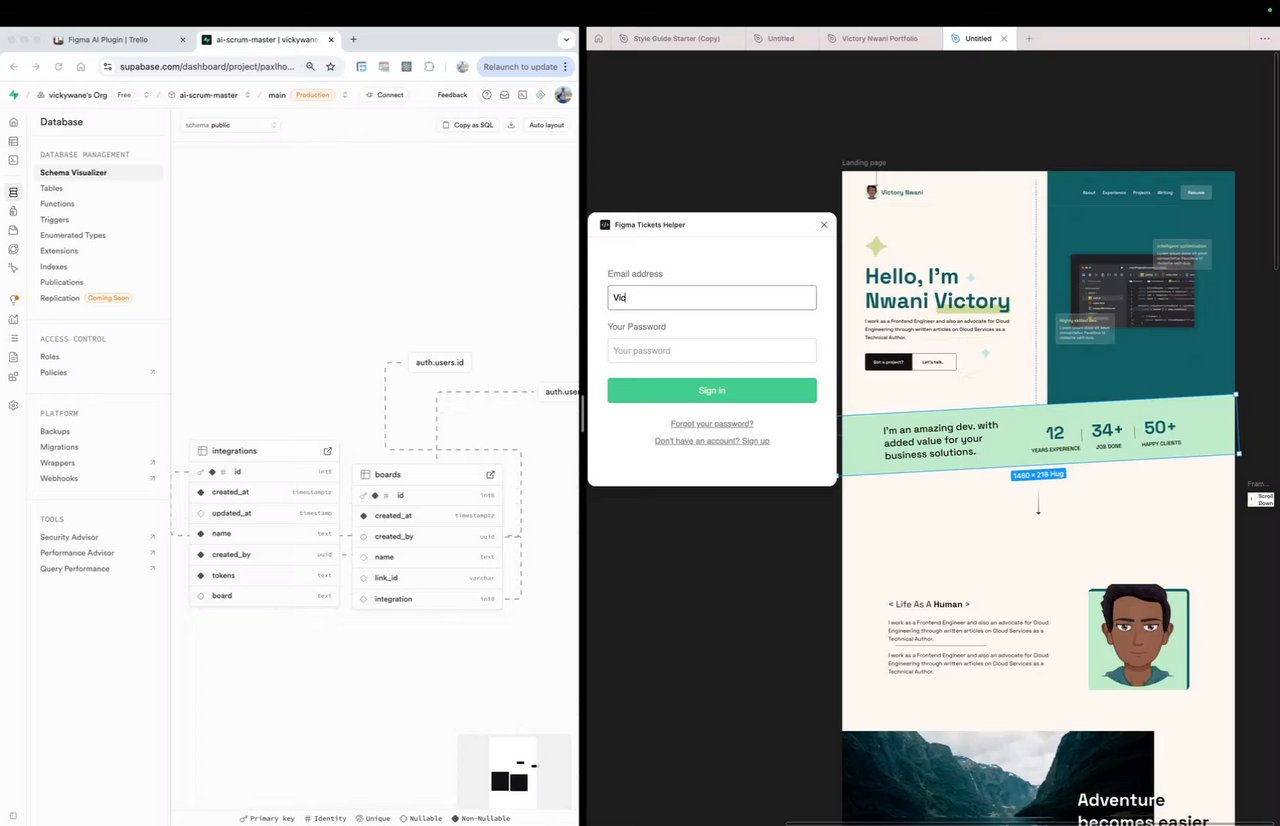Click Forgot your password link

[x=712, y=424]
